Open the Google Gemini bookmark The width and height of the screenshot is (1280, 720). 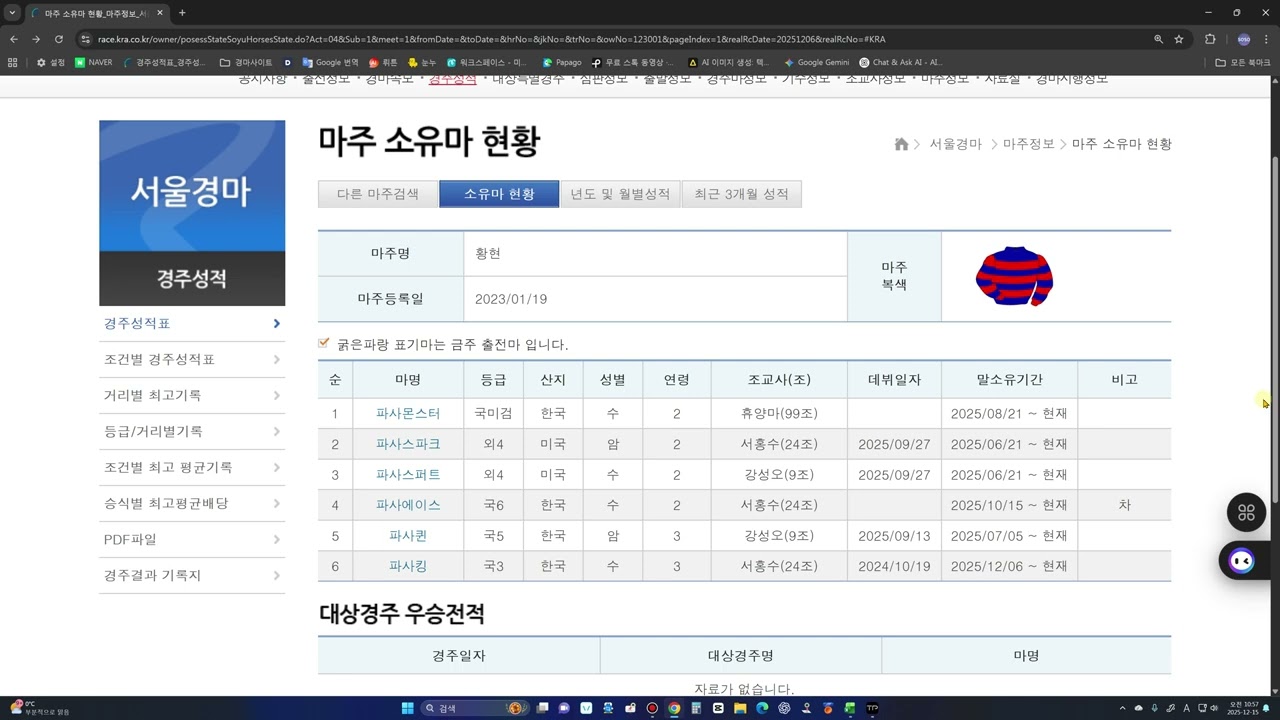click(817, 62)
